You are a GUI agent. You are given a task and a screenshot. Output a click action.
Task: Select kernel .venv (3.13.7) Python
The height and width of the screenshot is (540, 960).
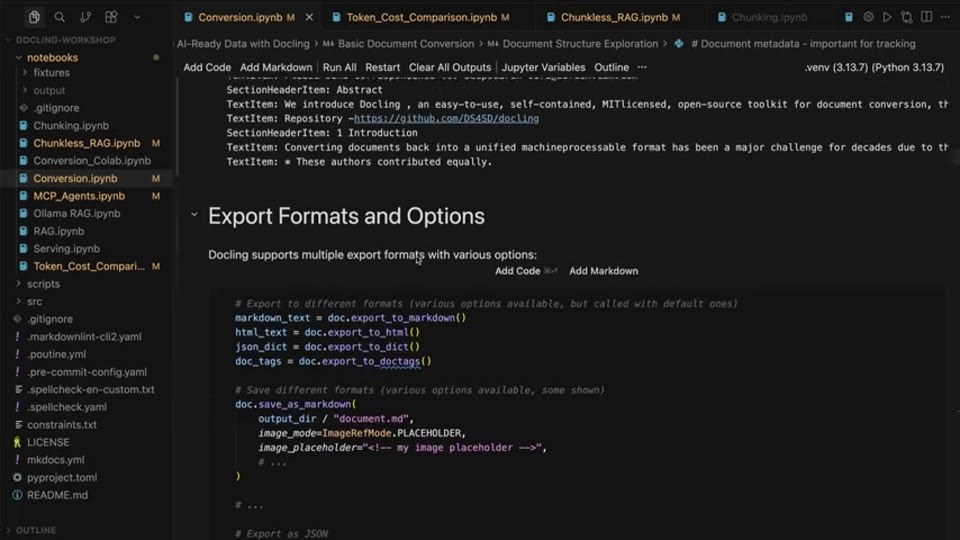click(x=874, y=67)
